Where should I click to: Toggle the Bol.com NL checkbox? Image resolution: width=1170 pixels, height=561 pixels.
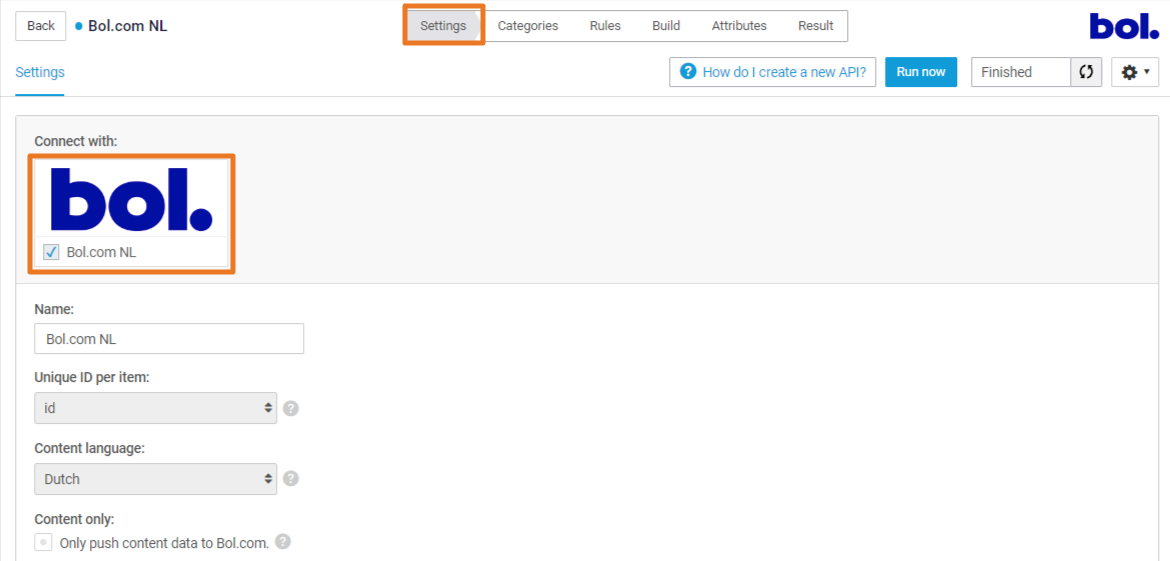click(x=51, y=252)
